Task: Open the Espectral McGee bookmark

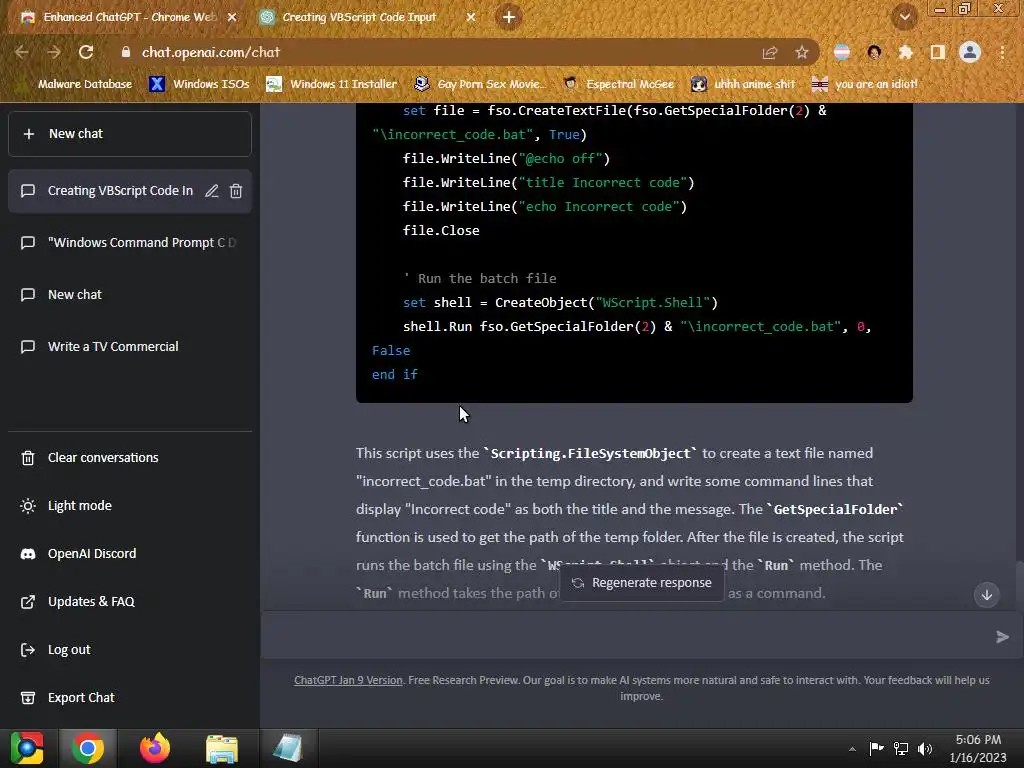Action: point(619,84)
